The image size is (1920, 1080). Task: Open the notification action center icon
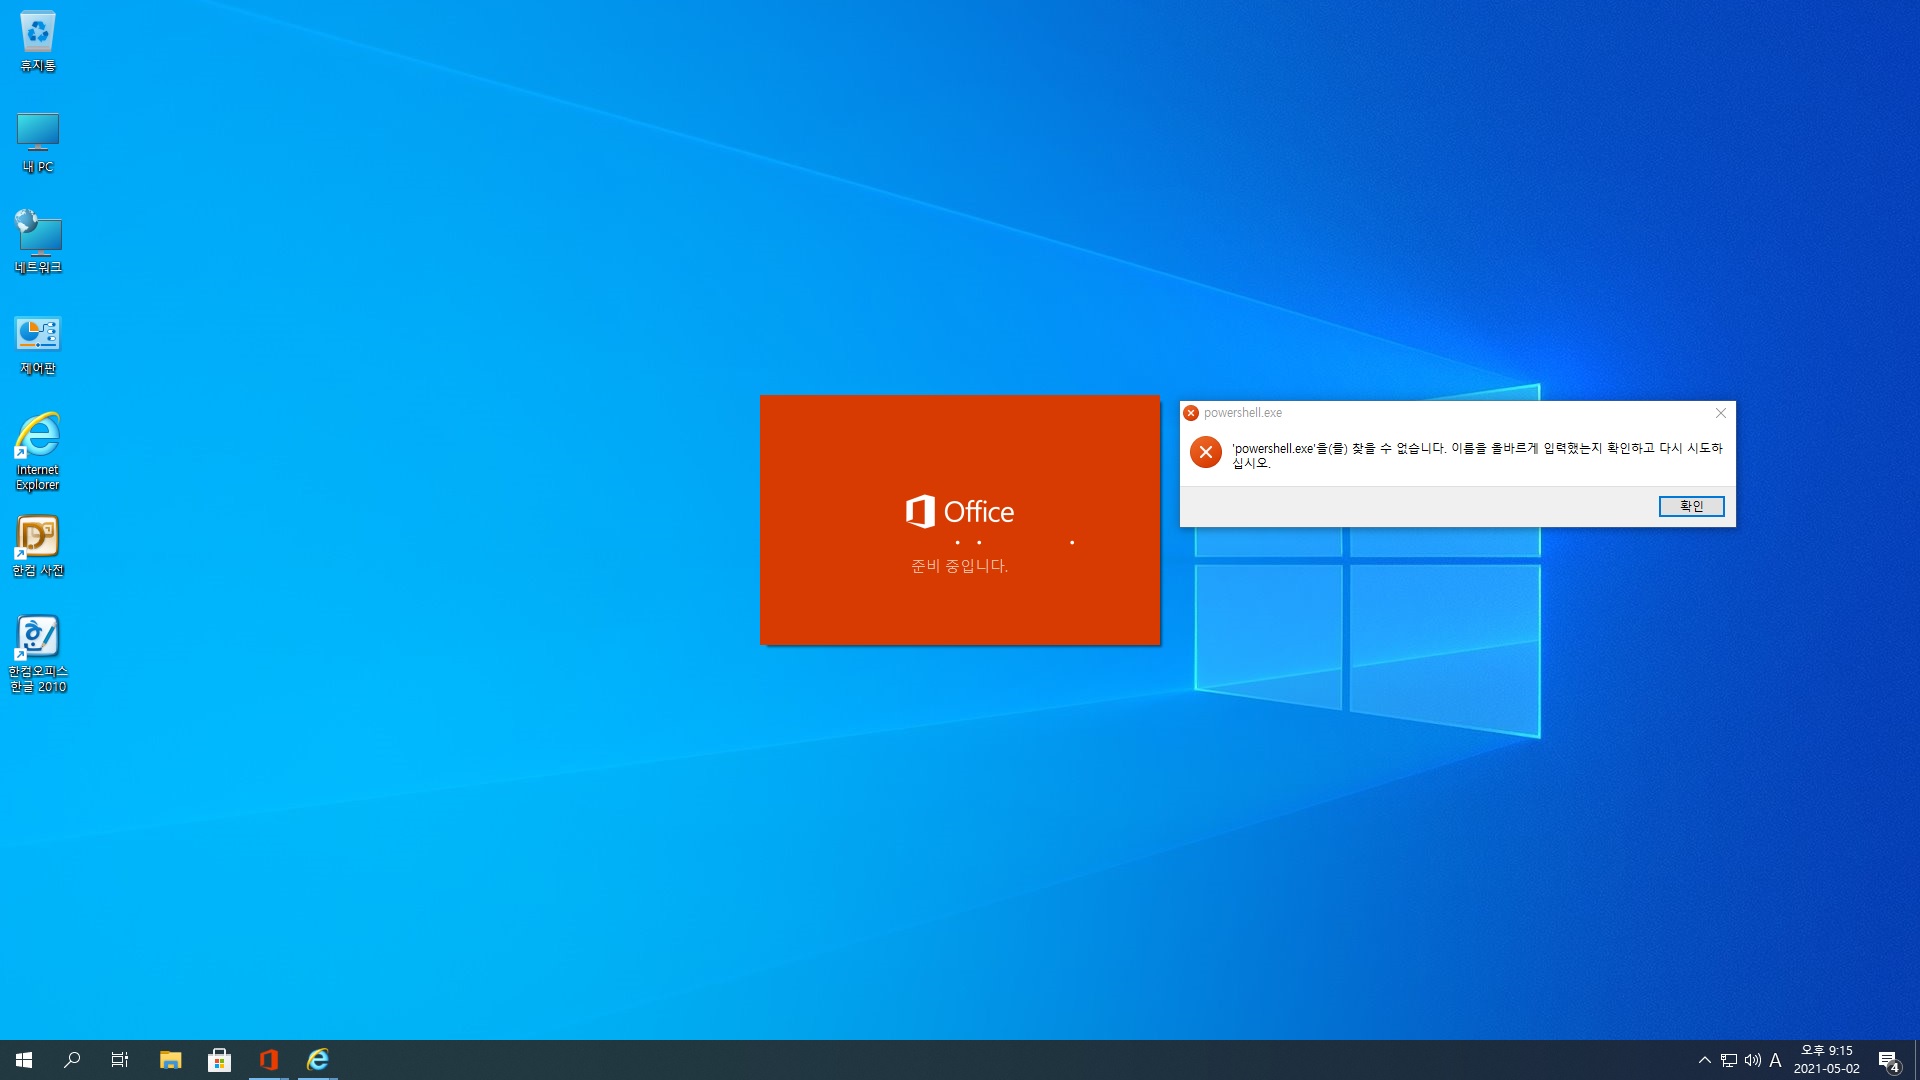(1889, 1060)
